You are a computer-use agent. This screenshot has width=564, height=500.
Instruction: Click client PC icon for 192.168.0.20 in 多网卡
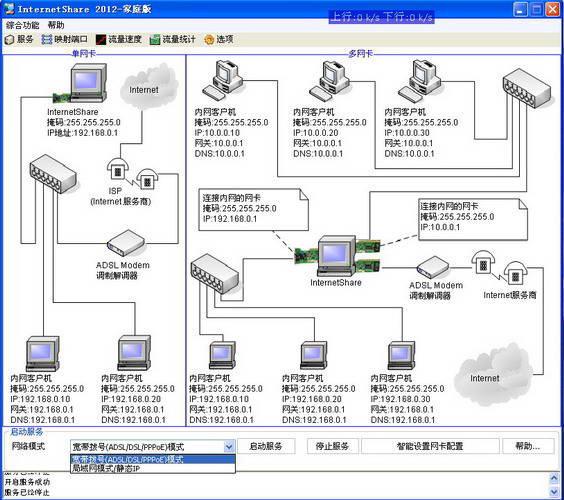coord(314,355)
